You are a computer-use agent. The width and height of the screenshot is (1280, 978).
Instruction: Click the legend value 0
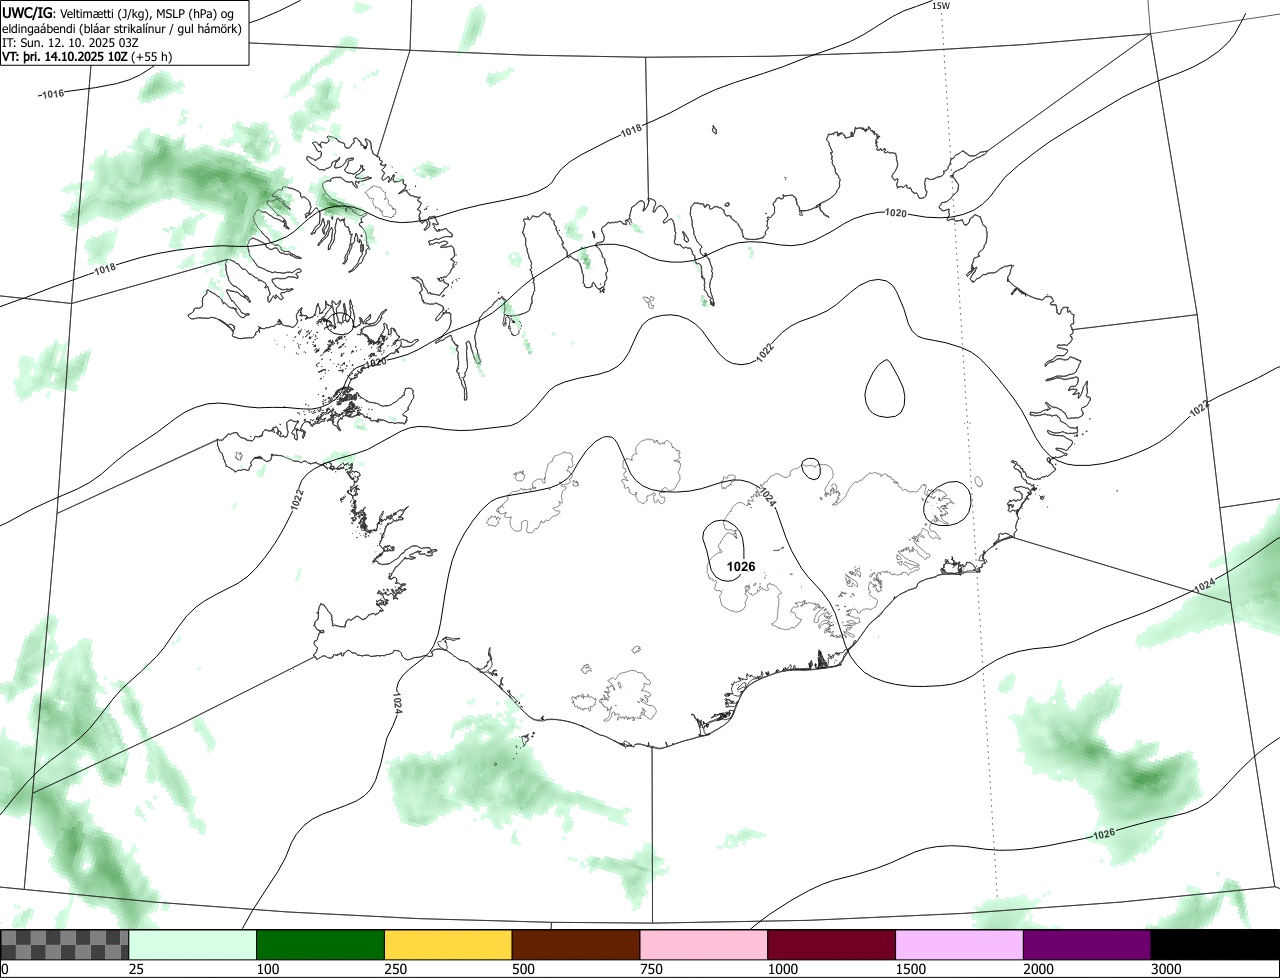pos(5,969)
